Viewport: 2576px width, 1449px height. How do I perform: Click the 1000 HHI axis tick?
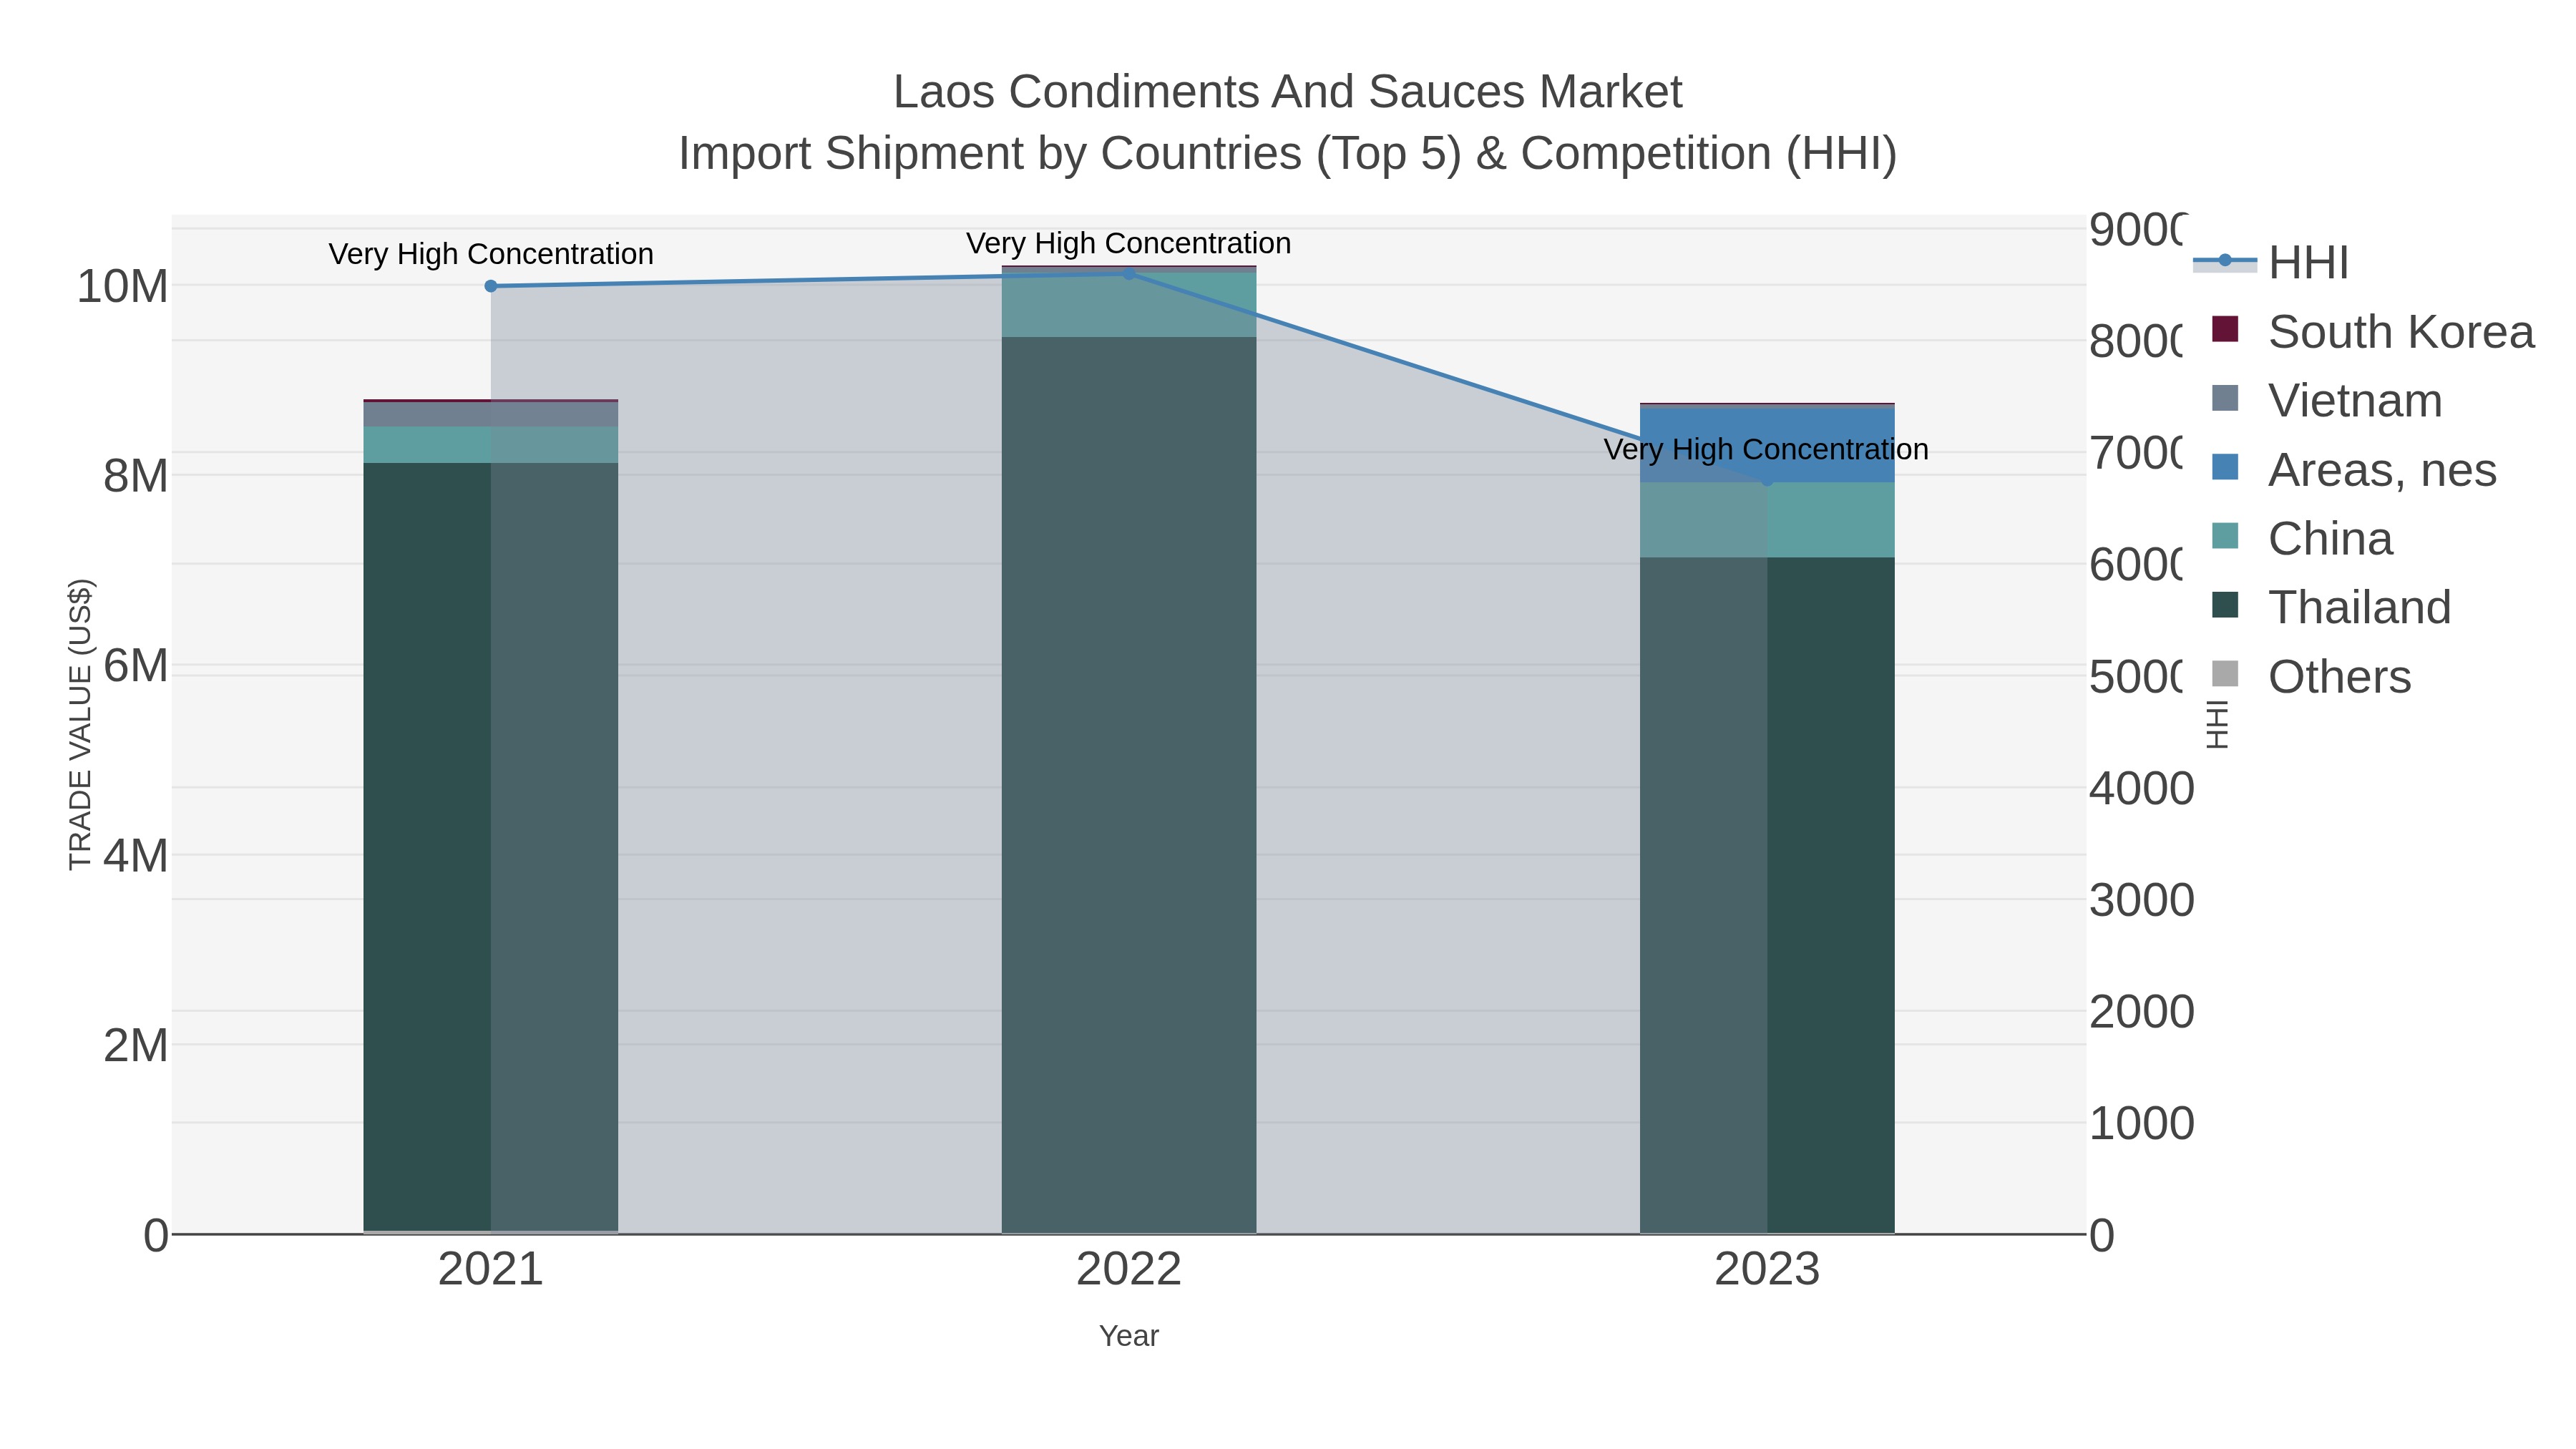[2141, 1124]
